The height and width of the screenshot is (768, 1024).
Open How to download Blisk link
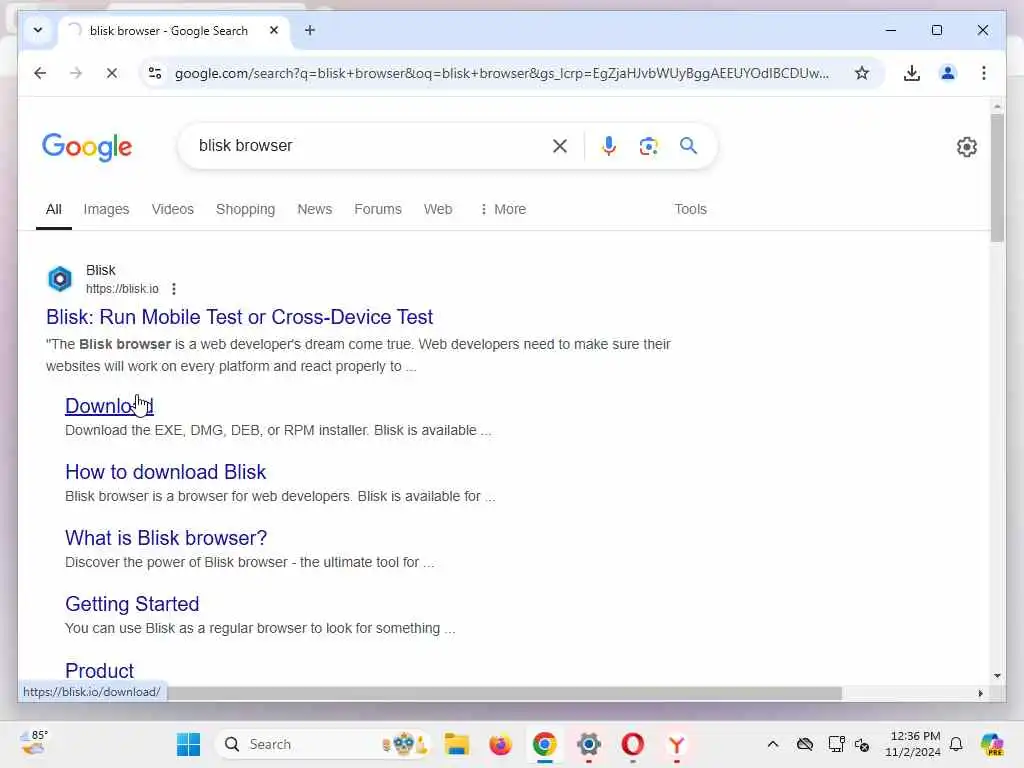[165, 472]
